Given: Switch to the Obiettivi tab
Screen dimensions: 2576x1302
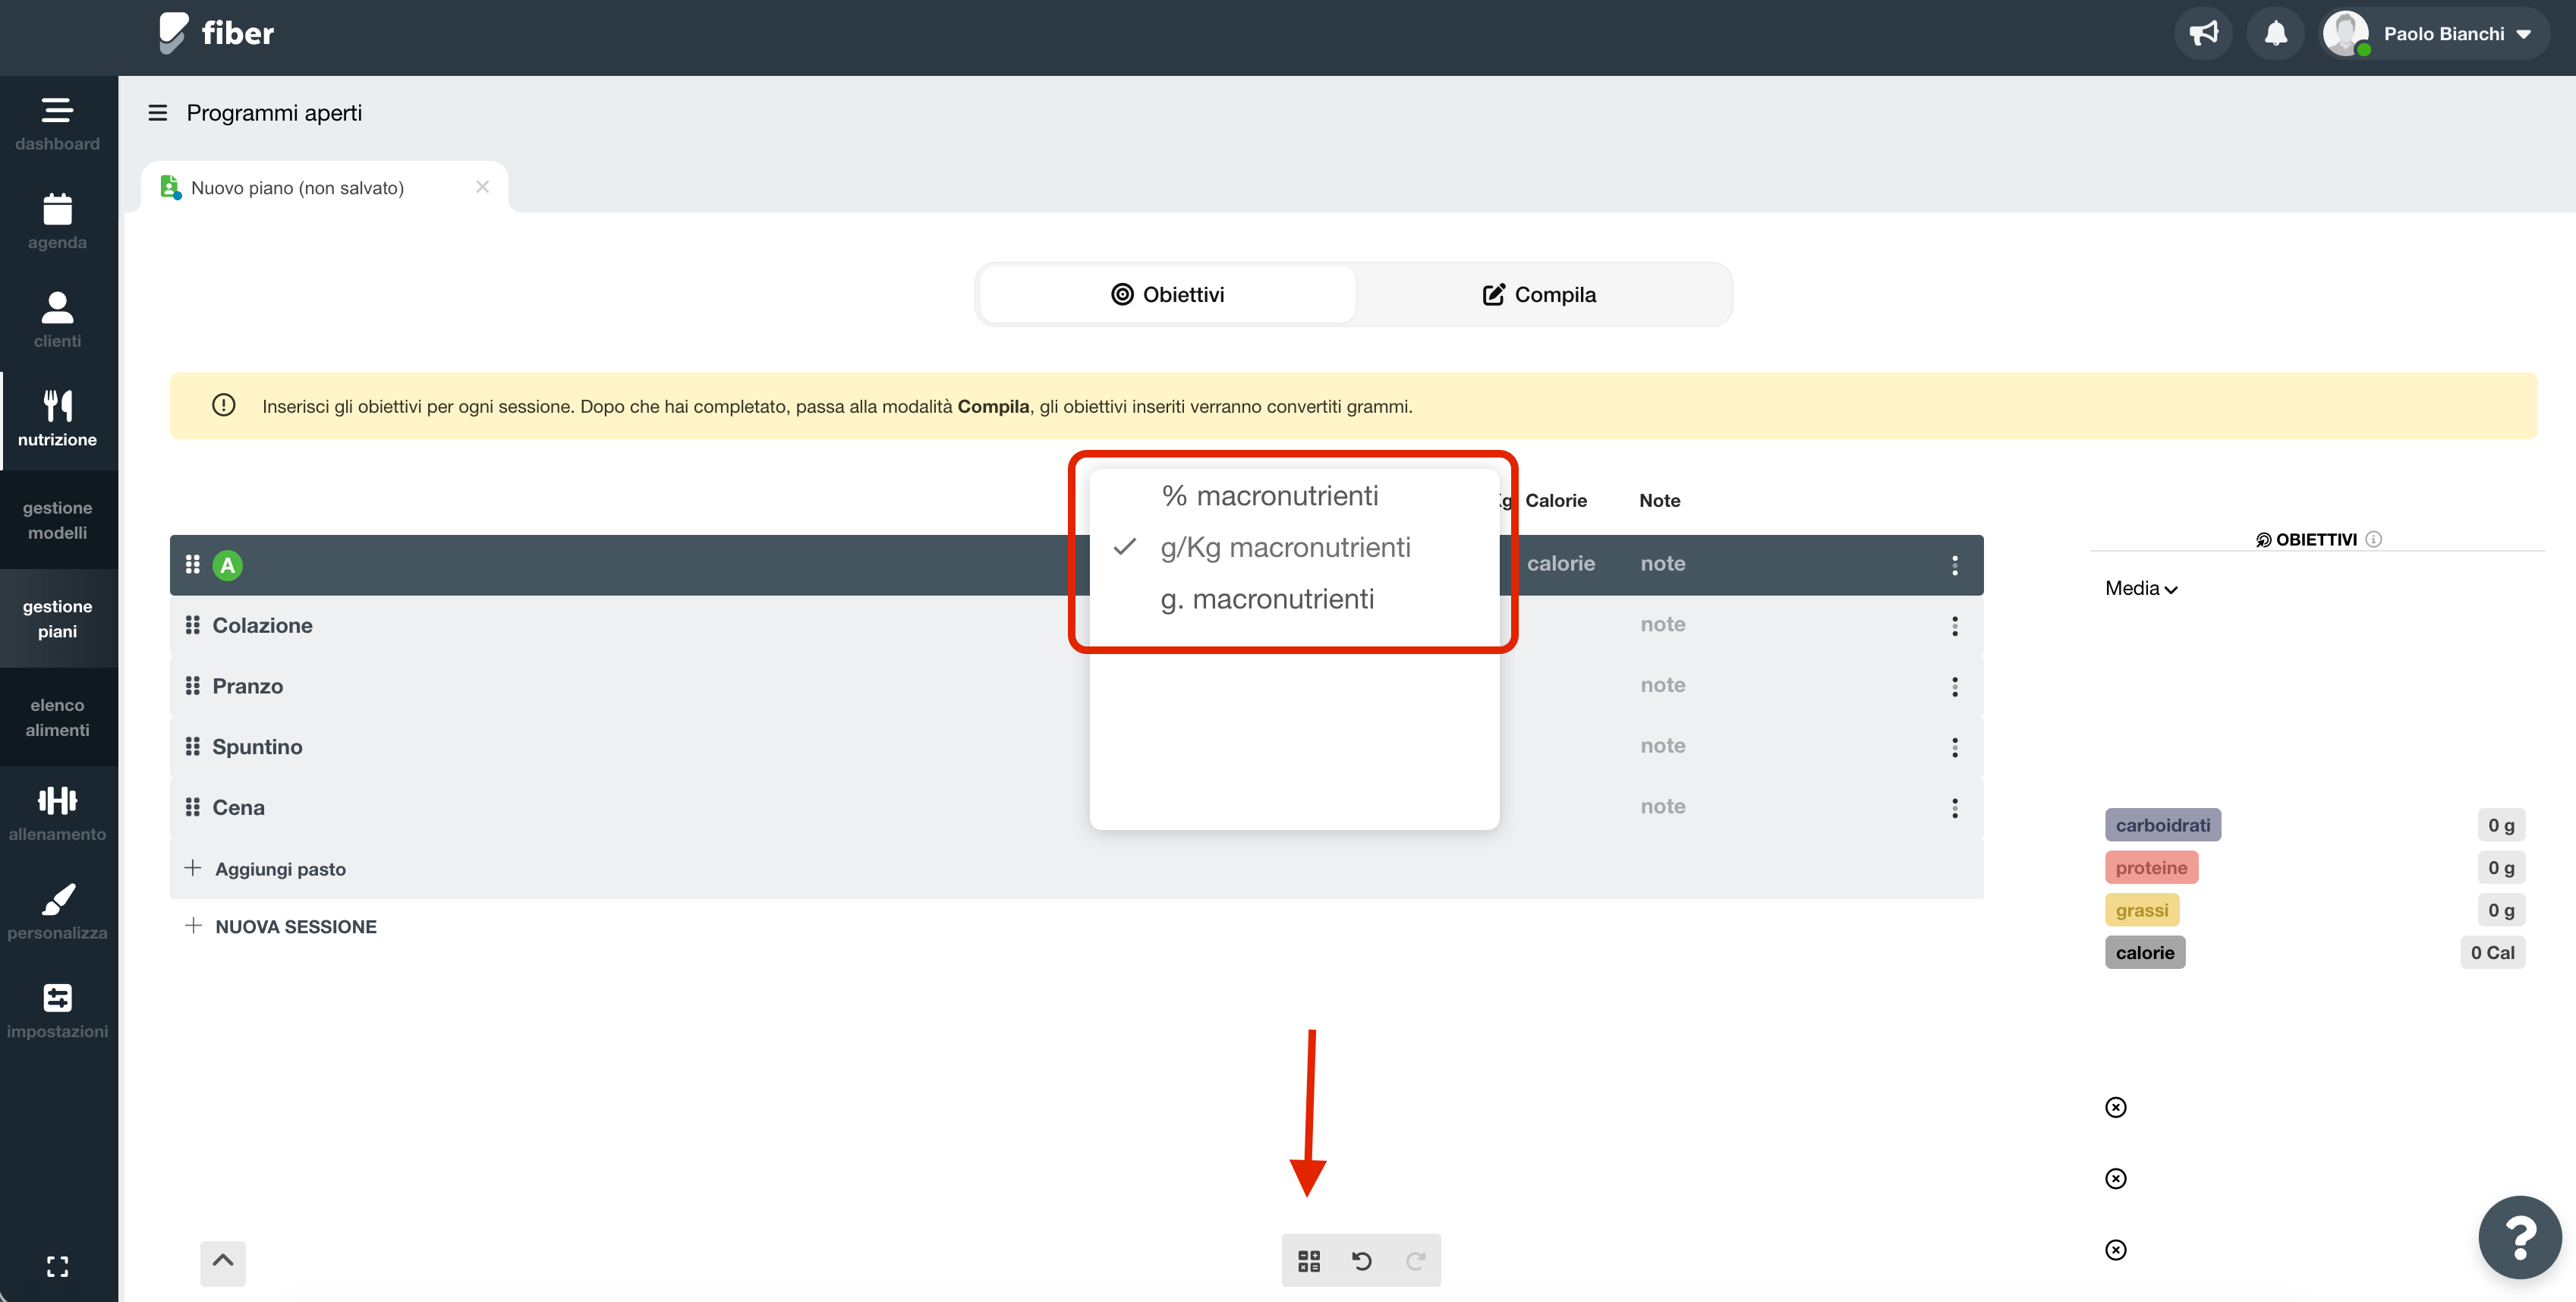Looking at the screenshot, I should pyautogui.click(x=1167, y=294).
